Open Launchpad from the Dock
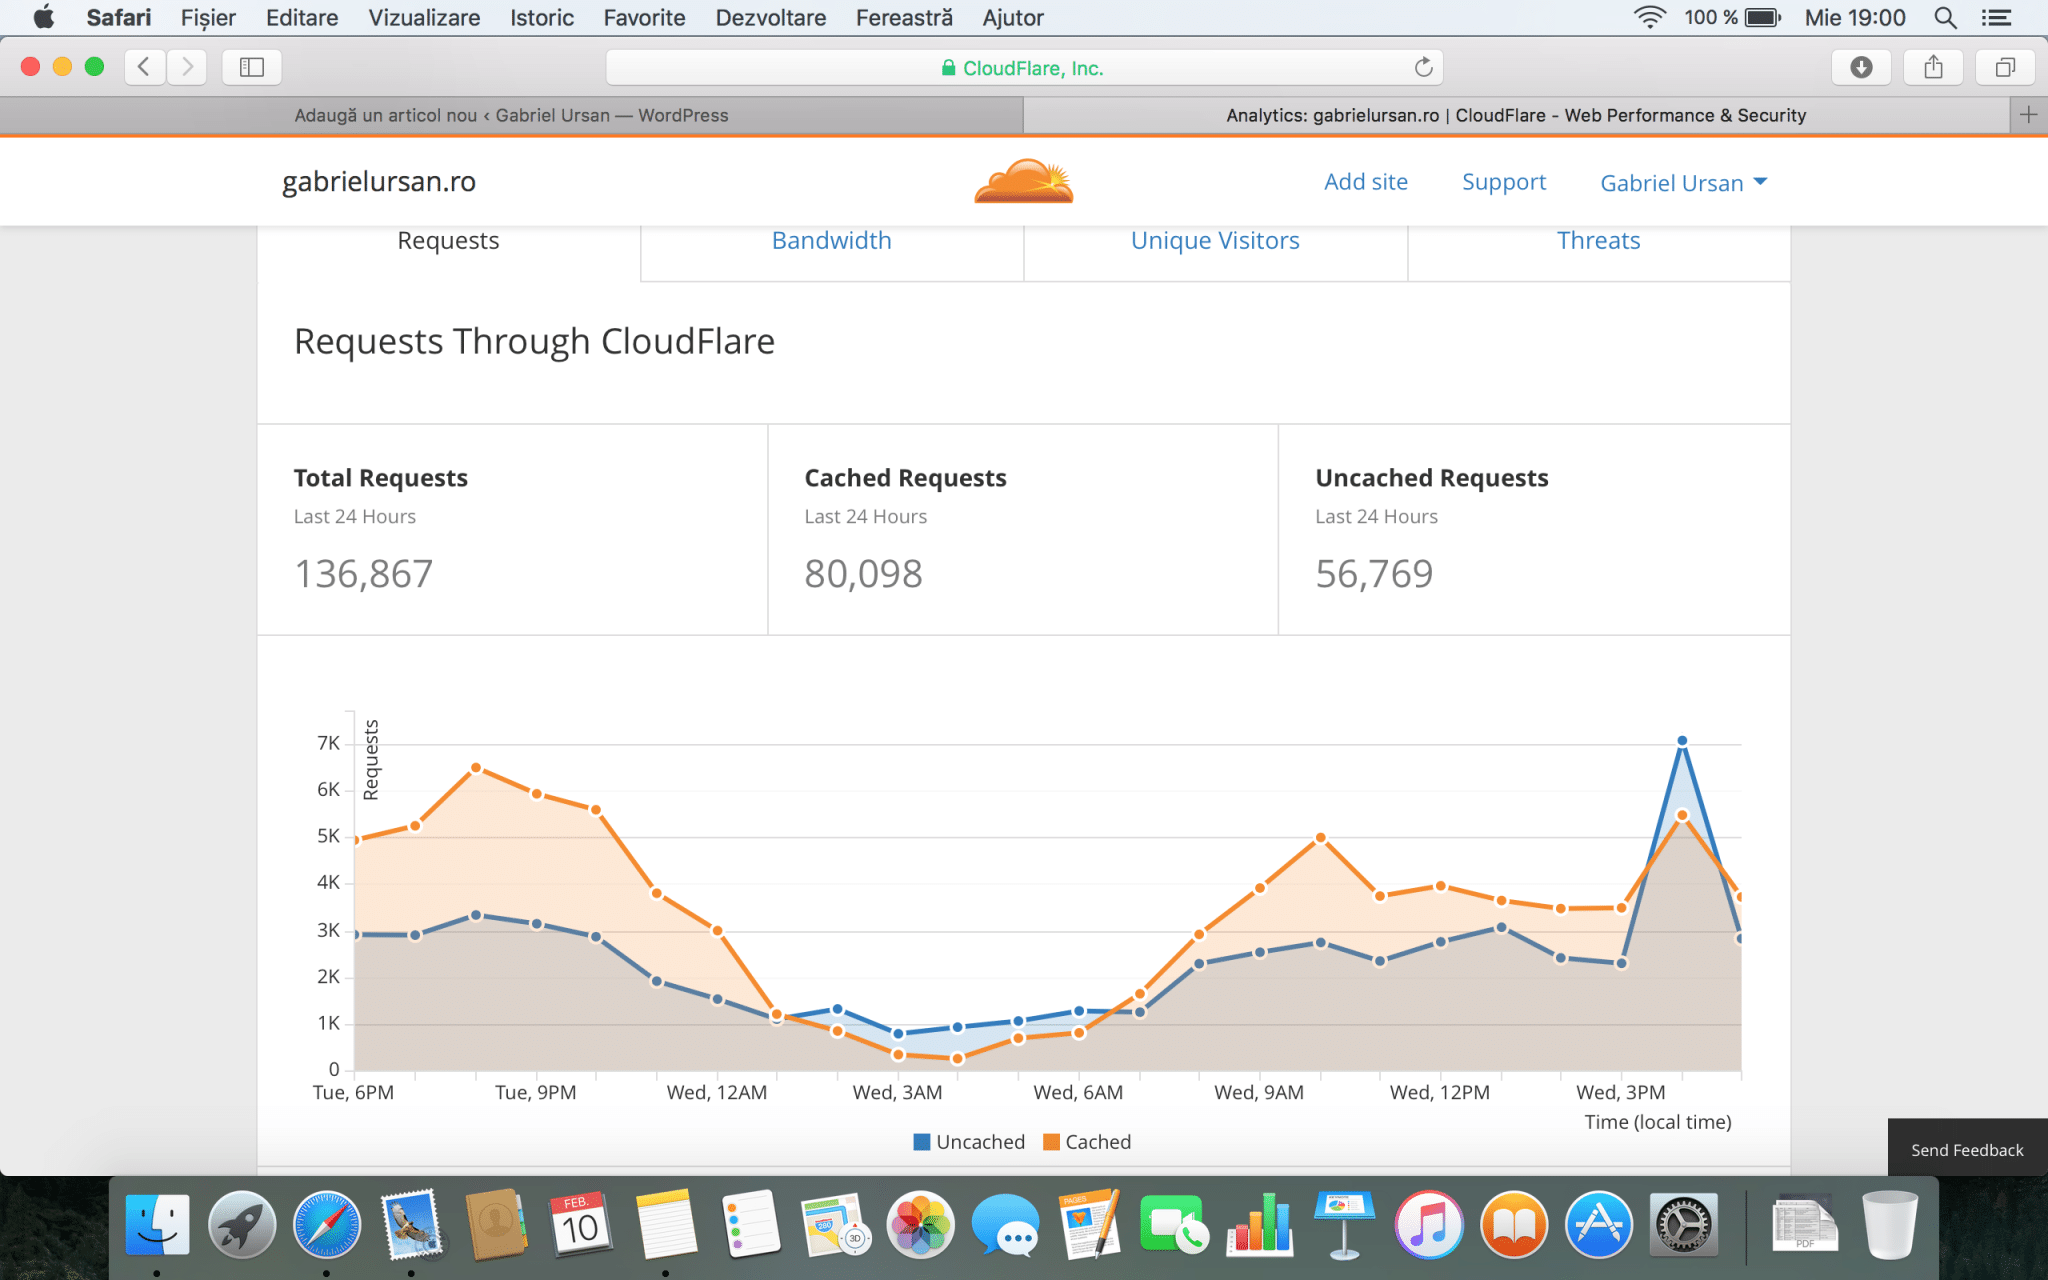2048x1280 pixels. point(242,1225)
